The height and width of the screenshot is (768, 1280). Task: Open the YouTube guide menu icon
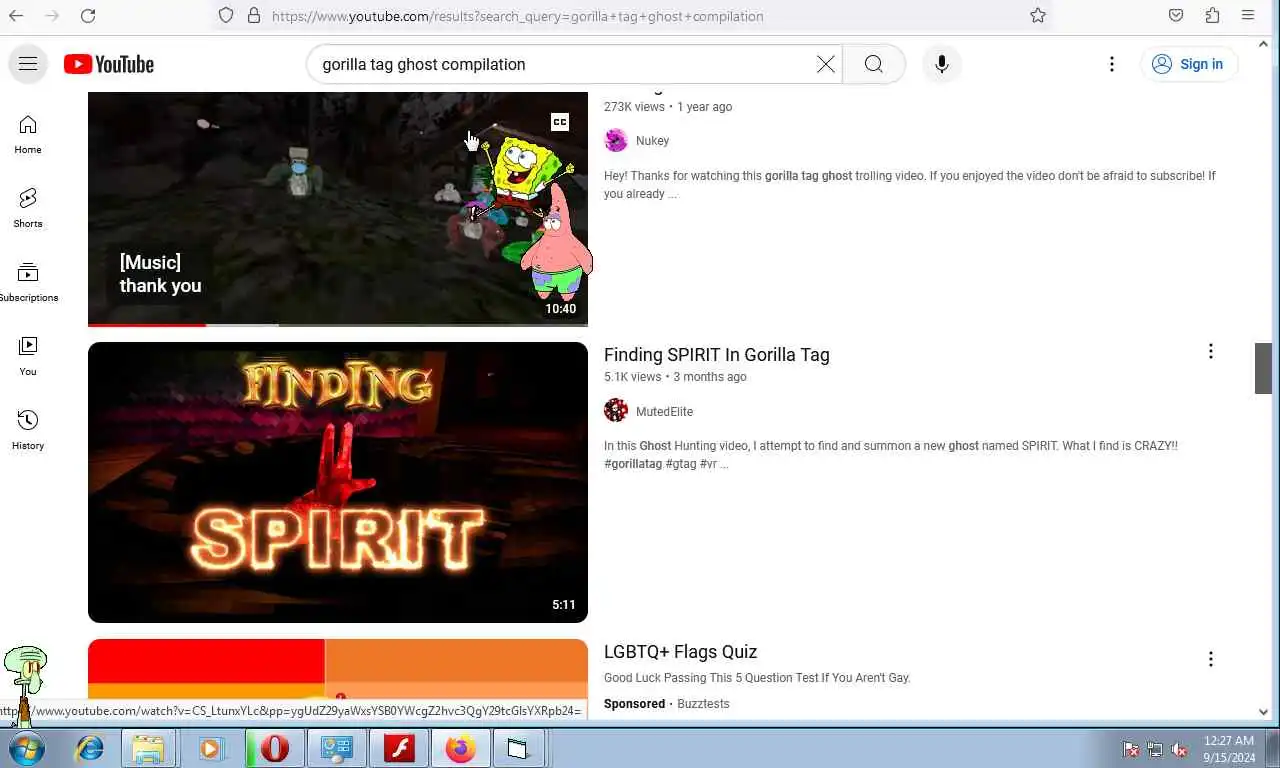28,64
